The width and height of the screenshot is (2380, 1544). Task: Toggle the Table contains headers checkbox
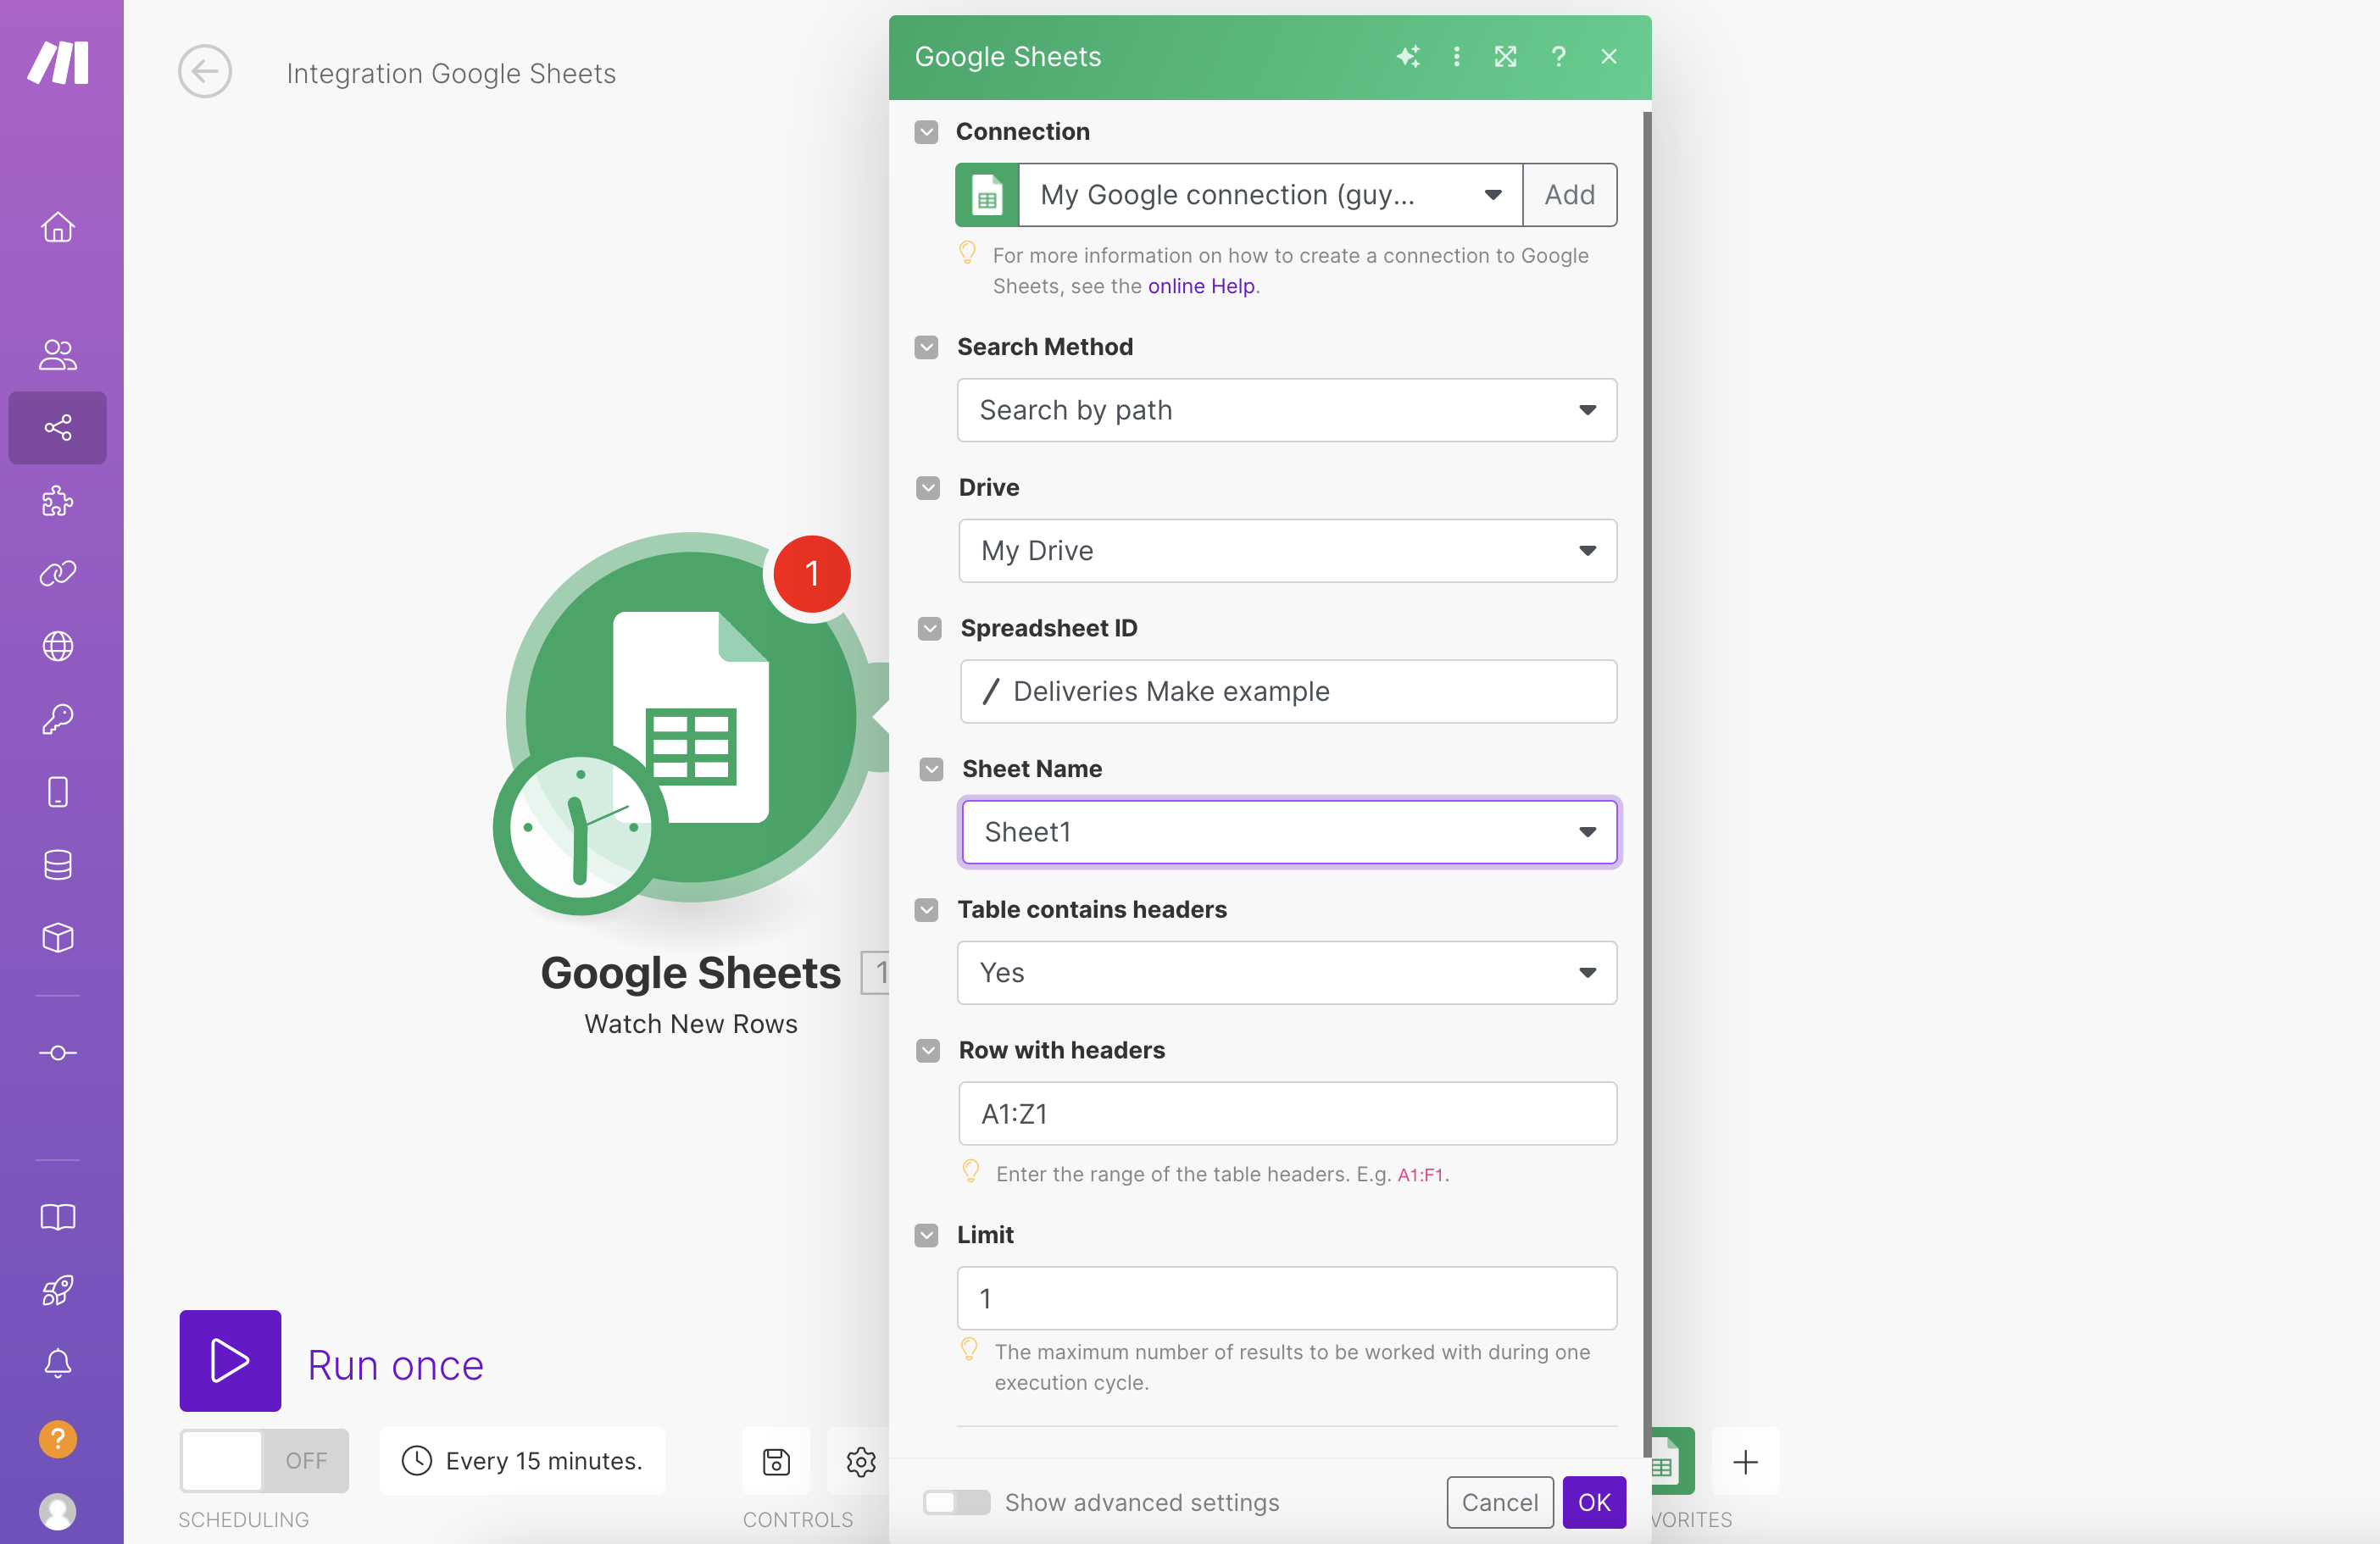(926, 910)
